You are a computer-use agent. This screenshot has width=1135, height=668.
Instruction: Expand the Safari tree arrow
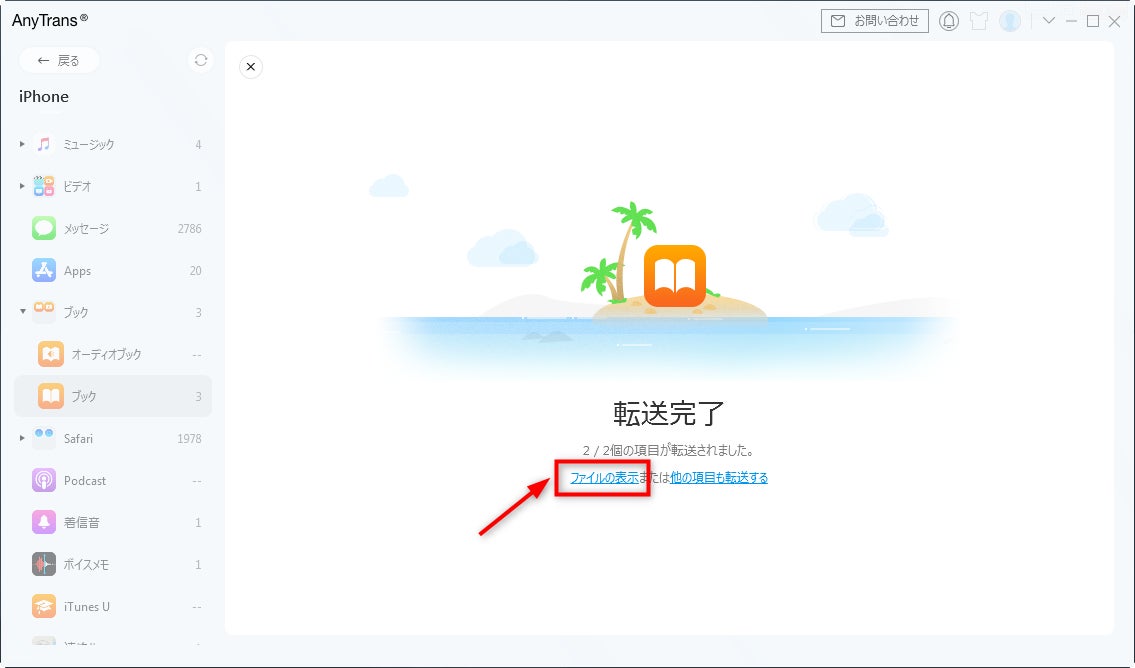click(x=22, y=438)
